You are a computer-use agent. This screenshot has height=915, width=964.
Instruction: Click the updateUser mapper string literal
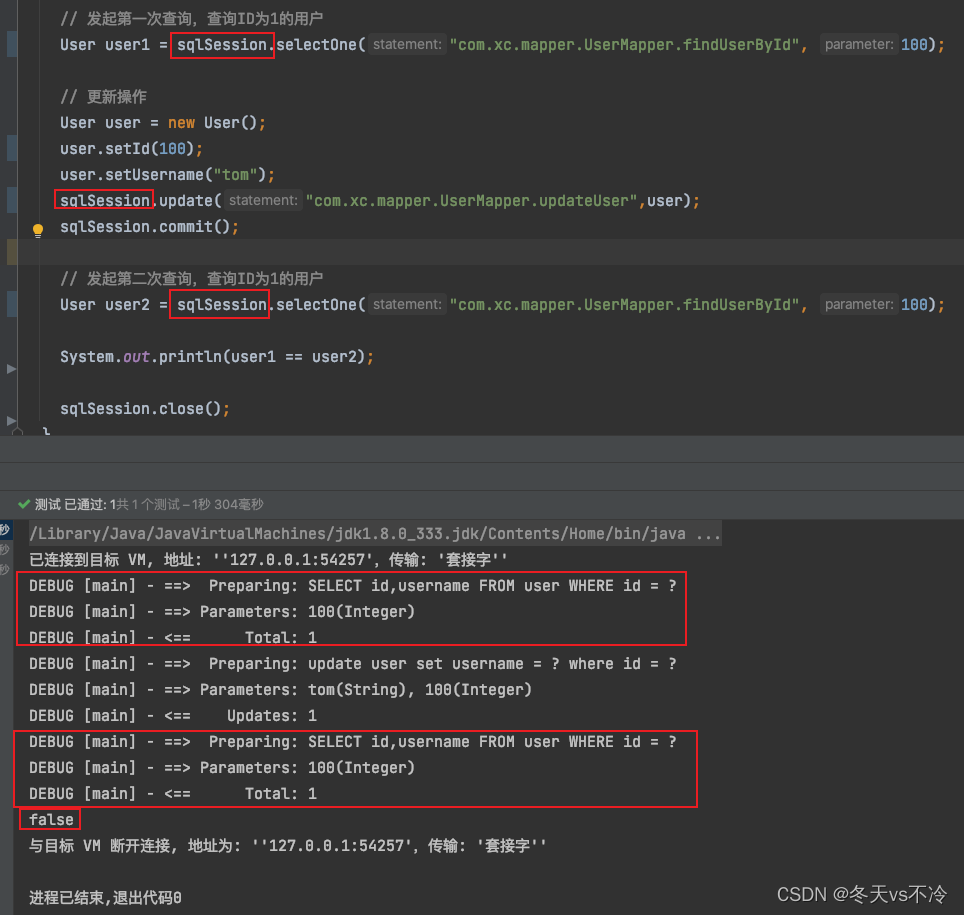point(472,201)
